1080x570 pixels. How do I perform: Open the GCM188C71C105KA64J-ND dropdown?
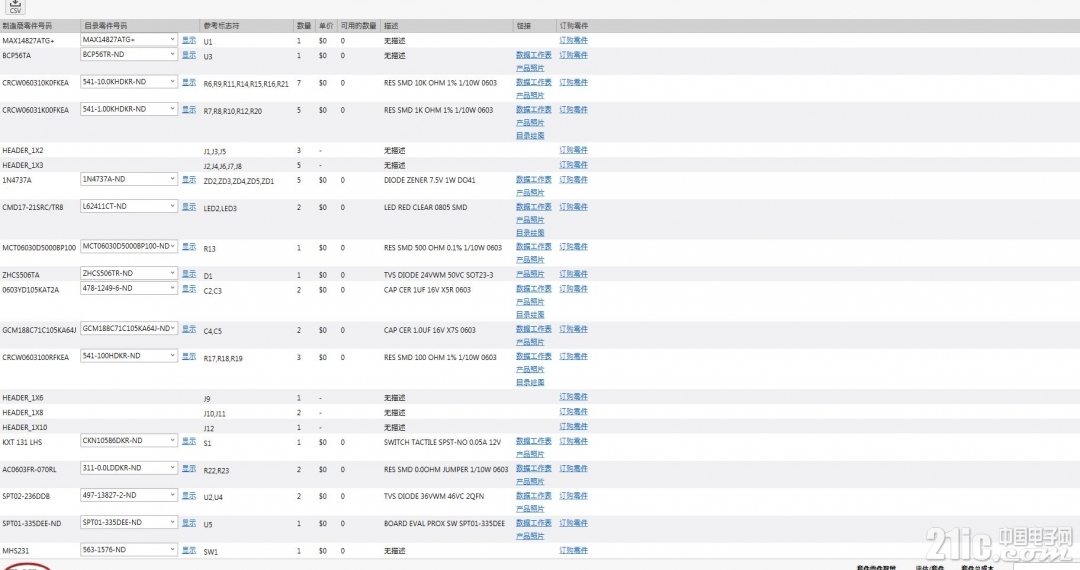(x=129, y=329)
